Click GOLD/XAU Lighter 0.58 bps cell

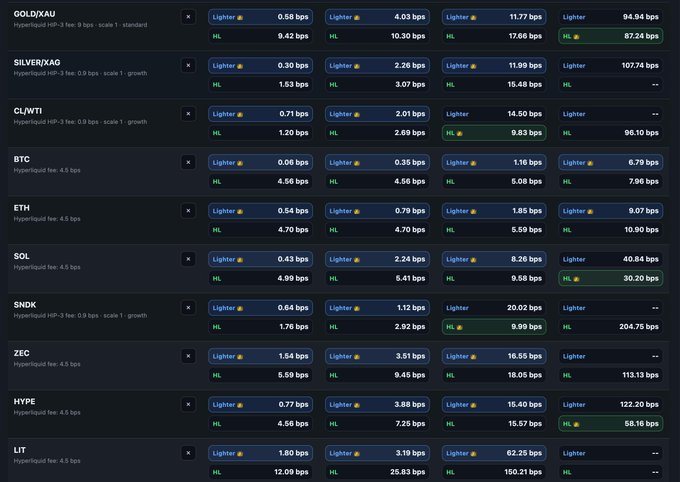coord(260,17)
